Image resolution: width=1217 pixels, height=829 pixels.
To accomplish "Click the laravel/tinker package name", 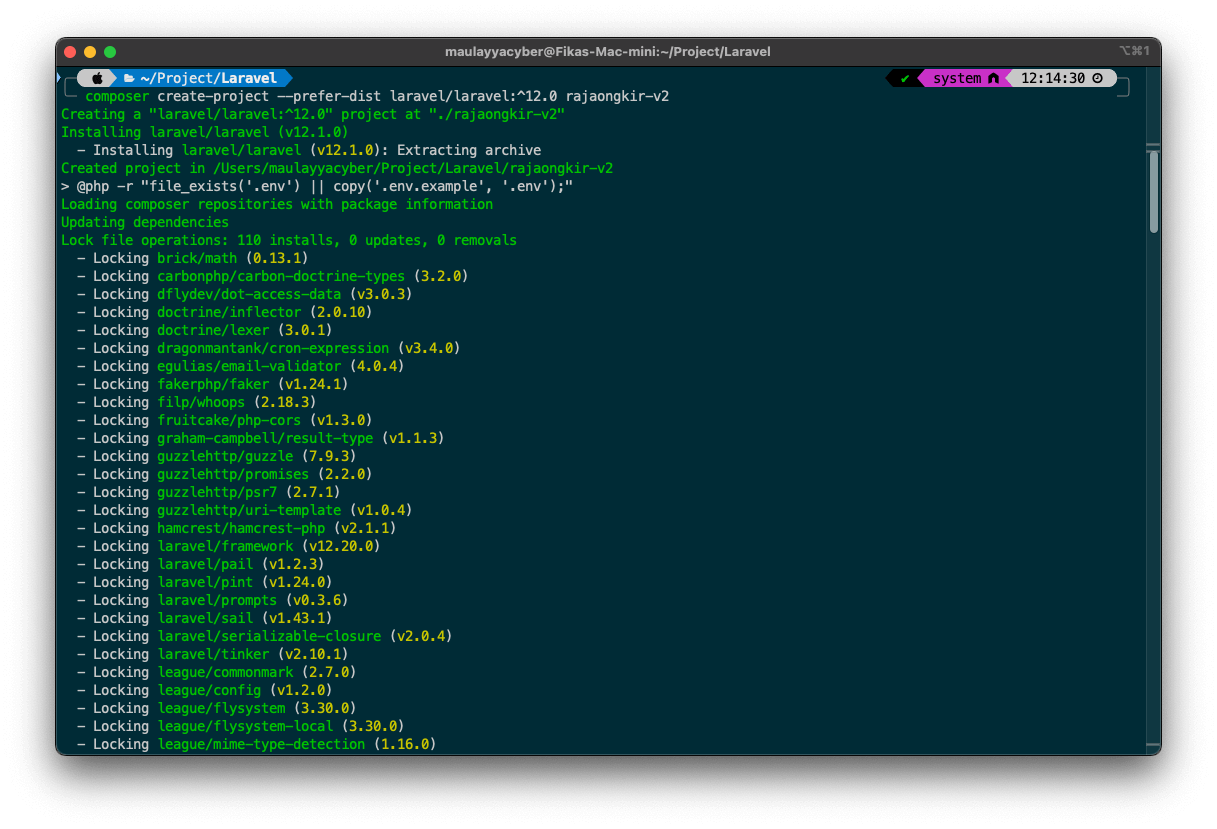I will point(213,654).
